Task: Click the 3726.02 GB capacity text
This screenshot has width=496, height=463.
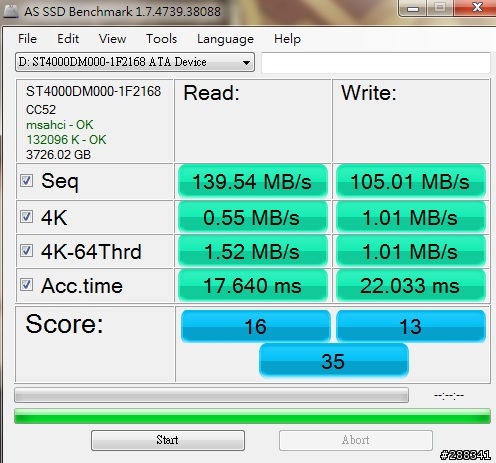Action: coord(58,155)
